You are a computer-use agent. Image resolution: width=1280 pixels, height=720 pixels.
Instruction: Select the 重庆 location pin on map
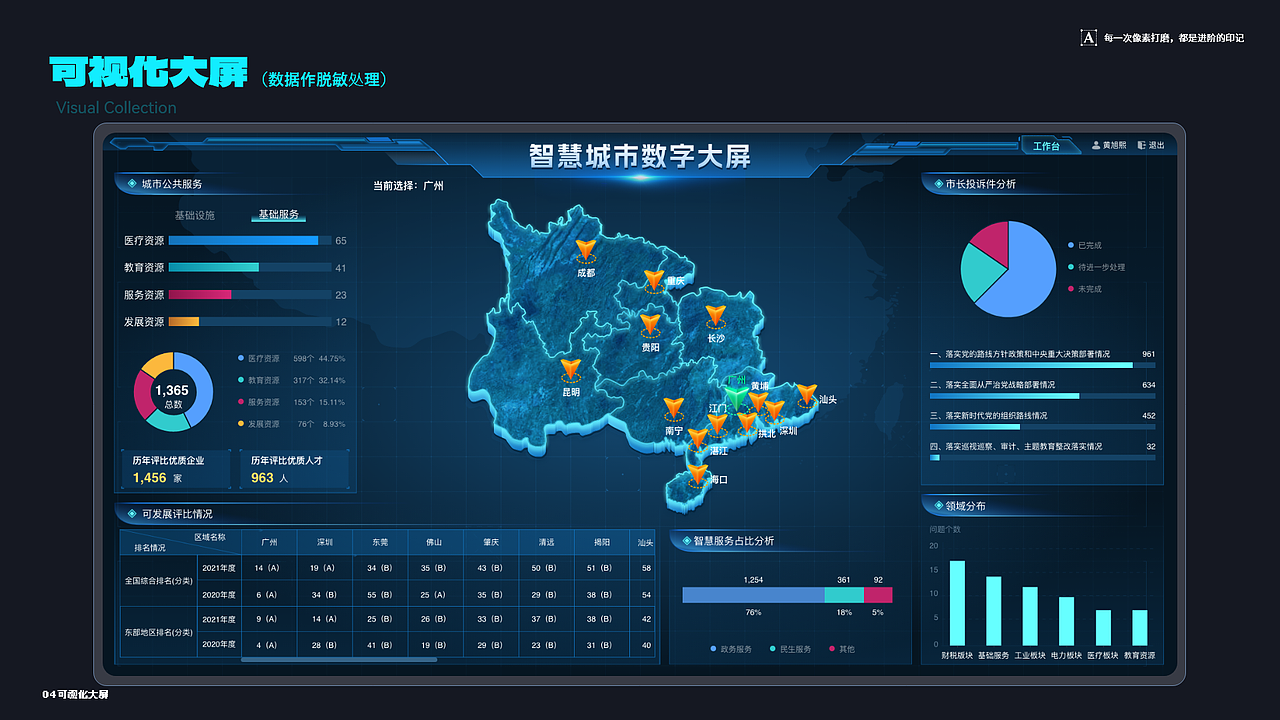click(654, 279)
